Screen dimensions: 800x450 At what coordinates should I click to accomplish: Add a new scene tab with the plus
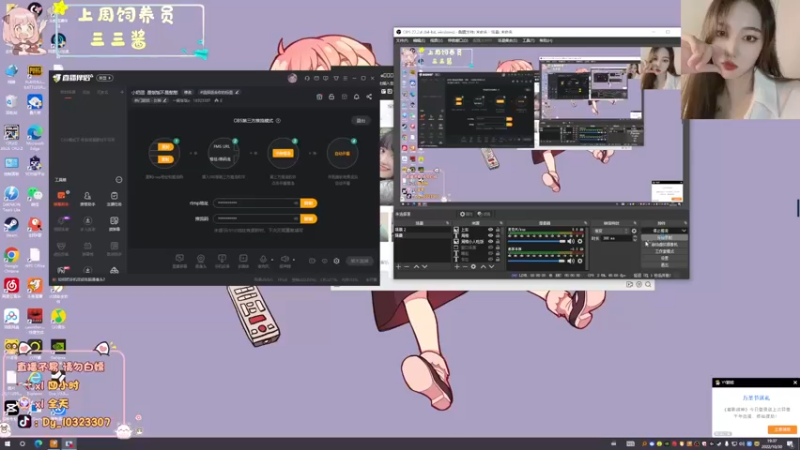click(122, 92)
